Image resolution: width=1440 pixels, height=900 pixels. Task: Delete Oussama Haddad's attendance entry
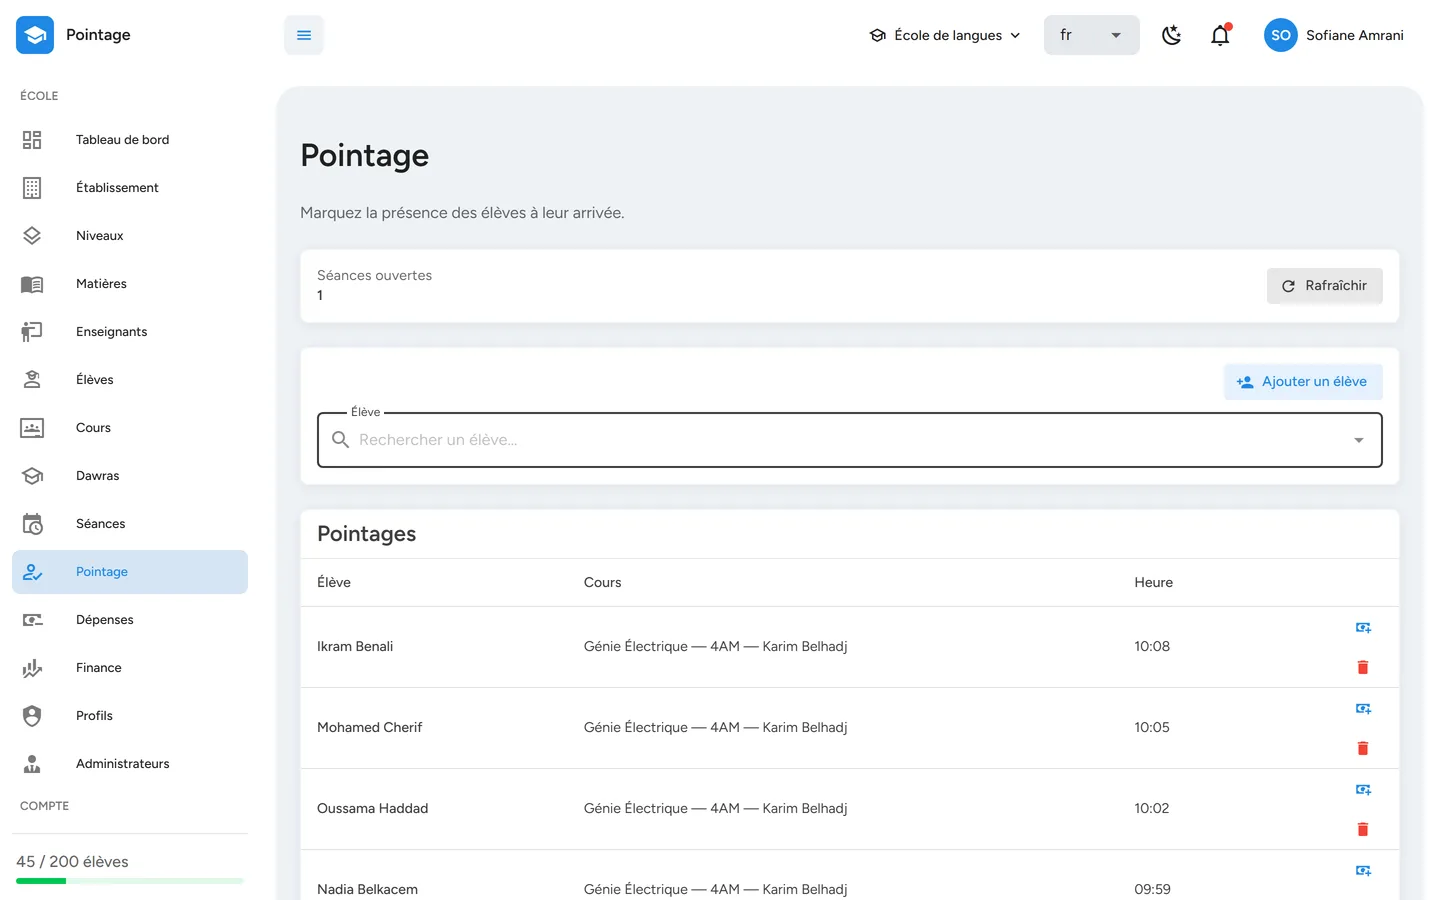[1363, 829]
